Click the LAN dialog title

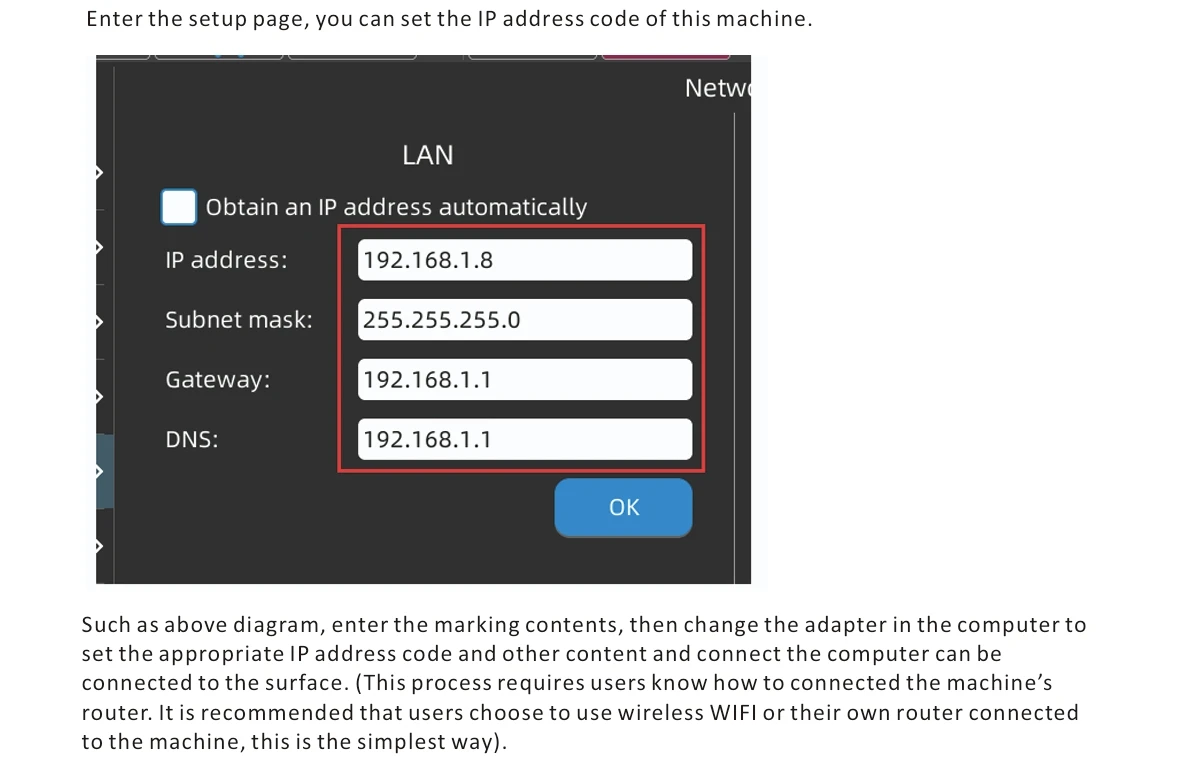point(428,155)
